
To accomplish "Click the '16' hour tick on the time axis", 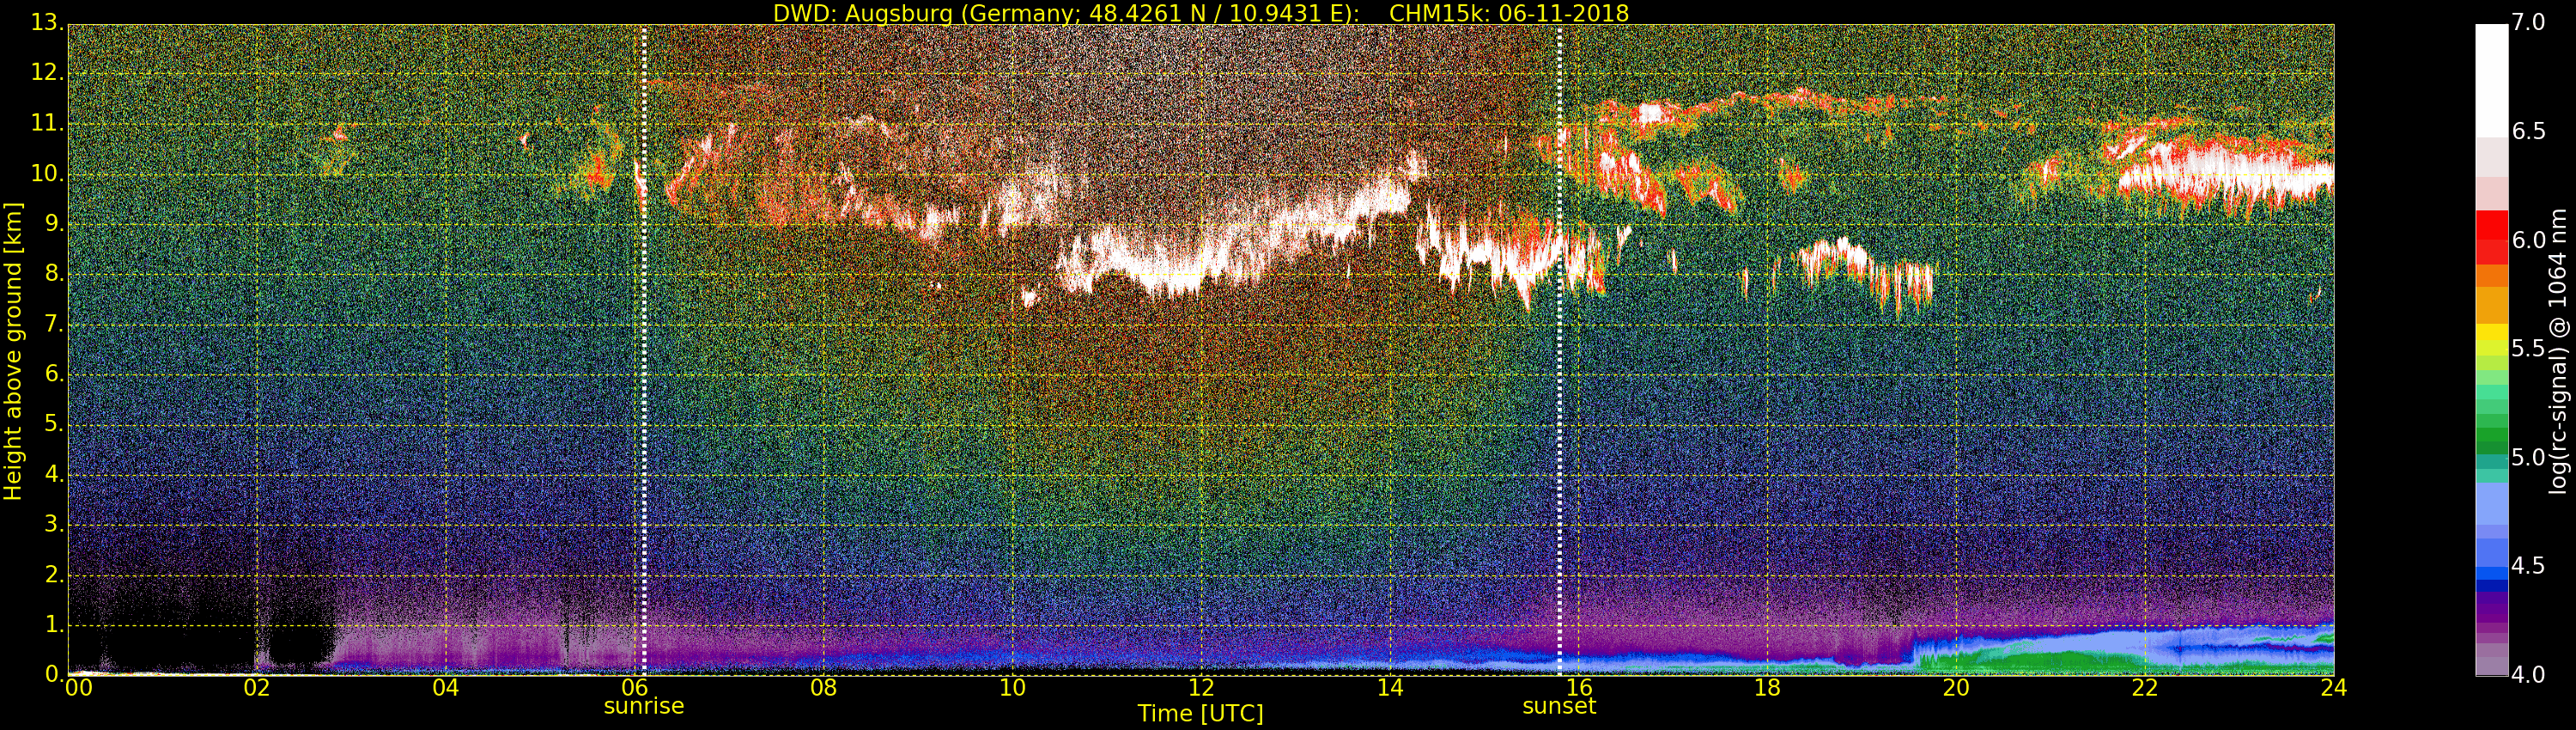I will tap(1579, 688).
